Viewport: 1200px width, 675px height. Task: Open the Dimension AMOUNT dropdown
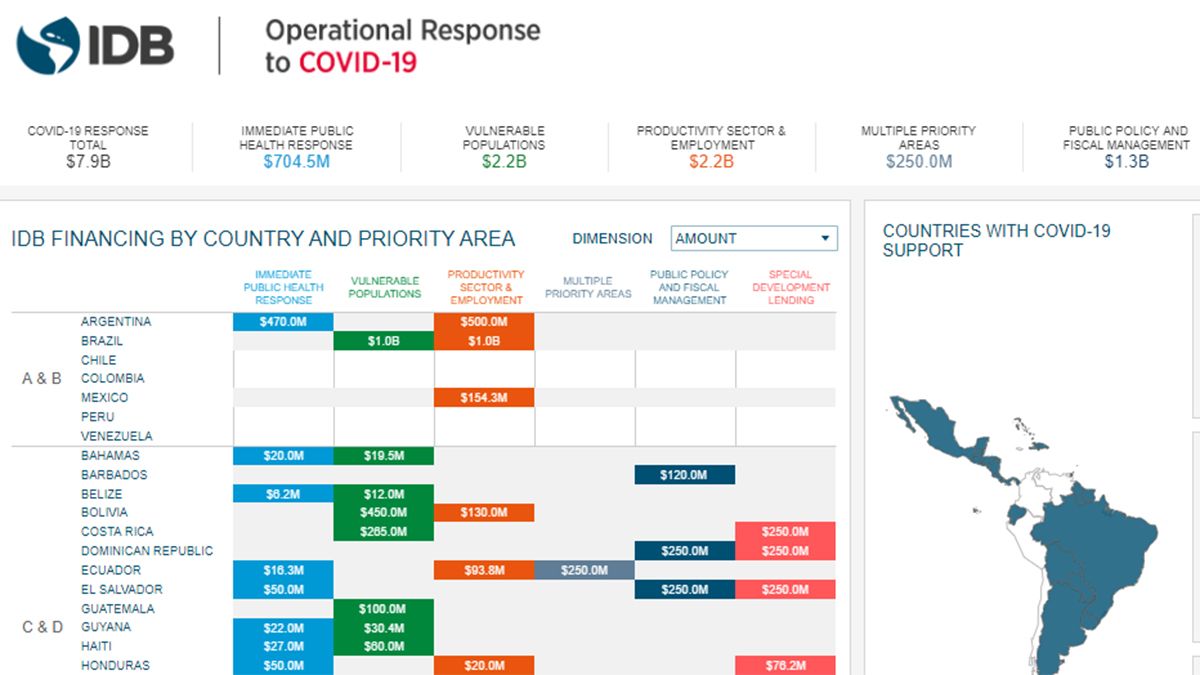click(x=754, y=238)
